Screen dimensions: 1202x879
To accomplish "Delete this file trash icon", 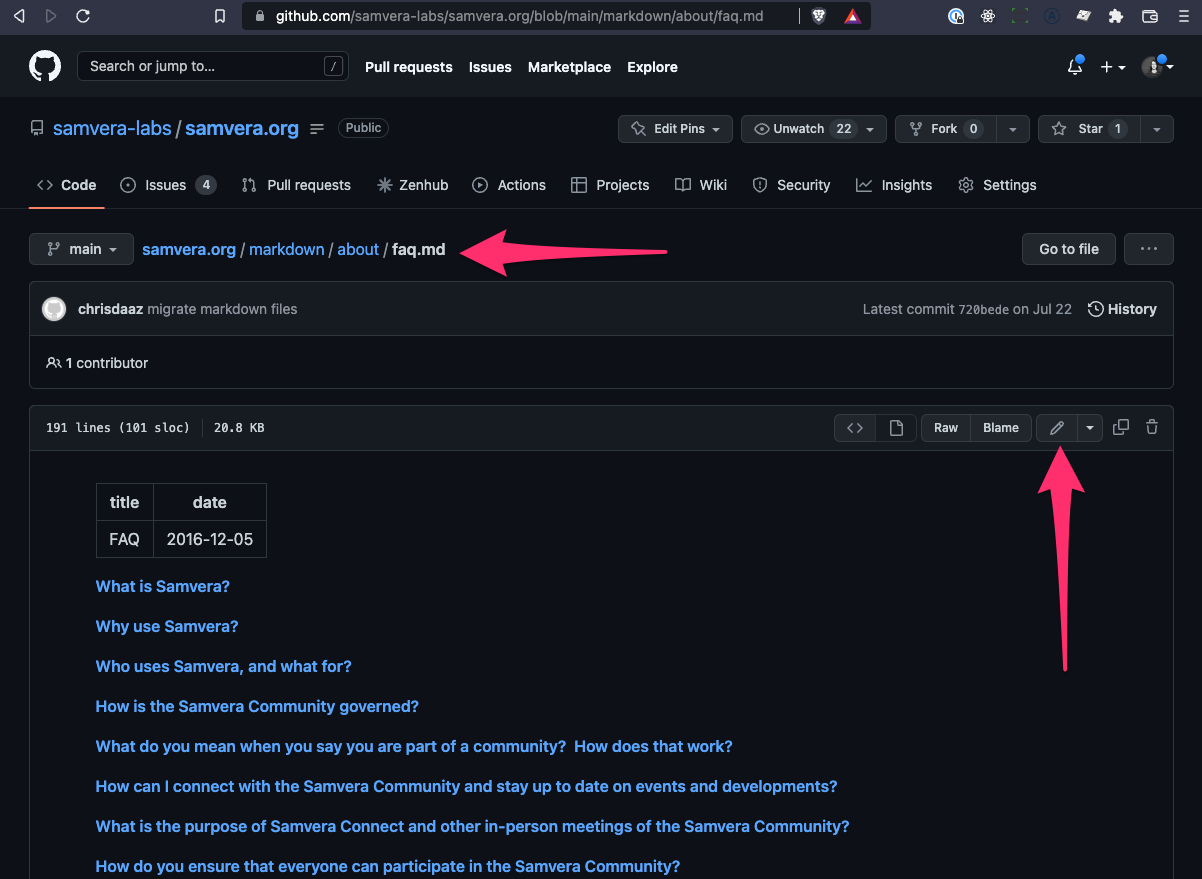I will [x=1152, y=427].
